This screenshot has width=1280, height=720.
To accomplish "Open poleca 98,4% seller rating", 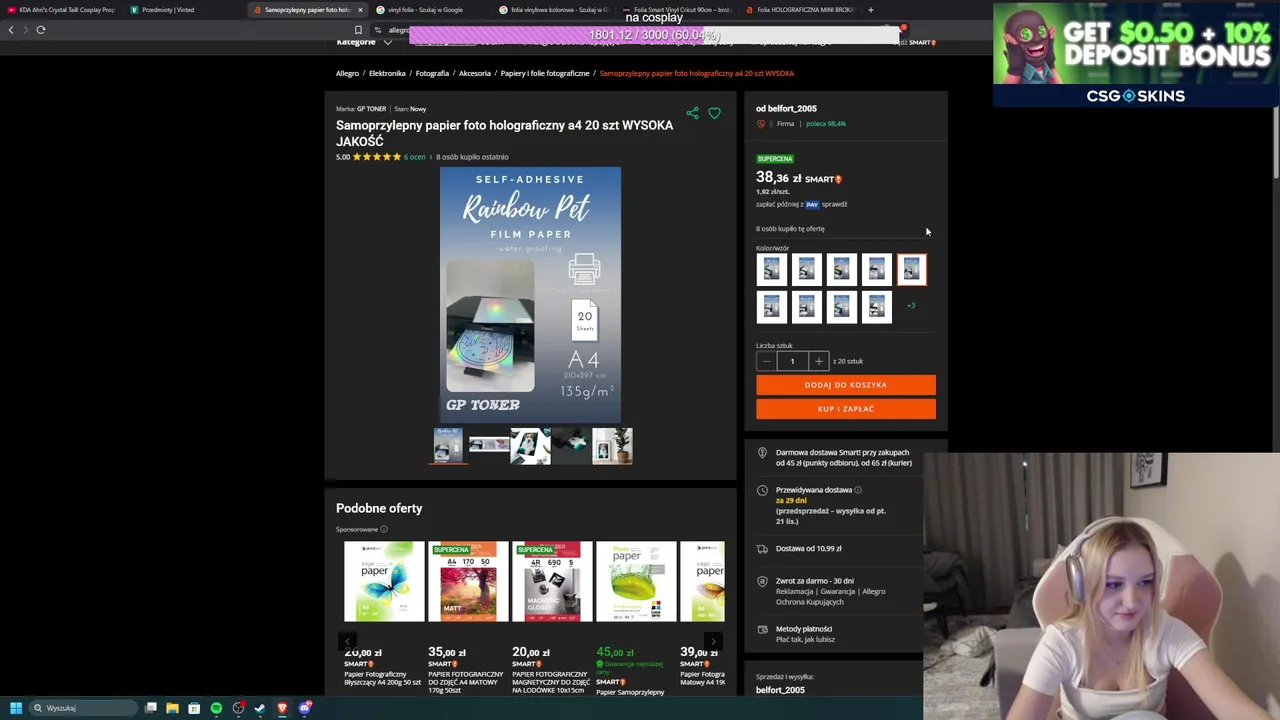I will (x=826, y=124).
